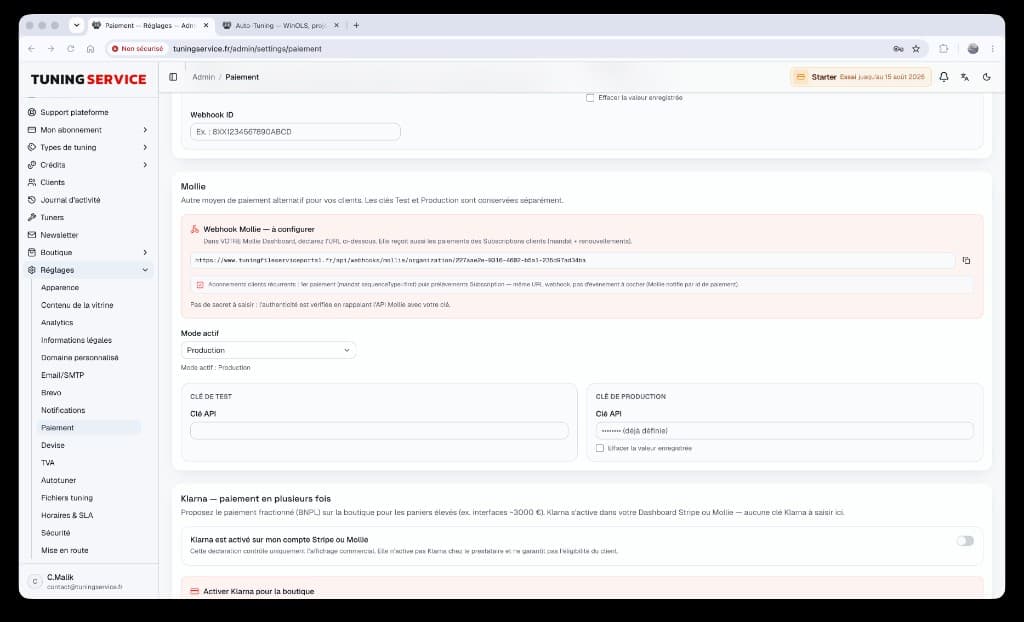
Task: Open the Mode actif Production dropdown
Action: click(x=268, y=350)
